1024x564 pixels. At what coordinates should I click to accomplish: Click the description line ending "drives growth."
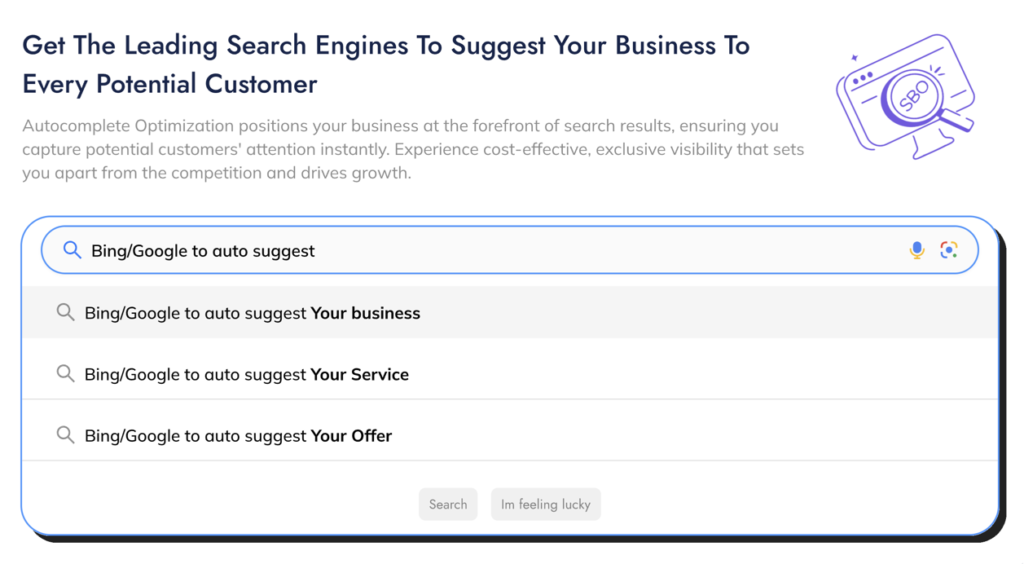(216, 172)
